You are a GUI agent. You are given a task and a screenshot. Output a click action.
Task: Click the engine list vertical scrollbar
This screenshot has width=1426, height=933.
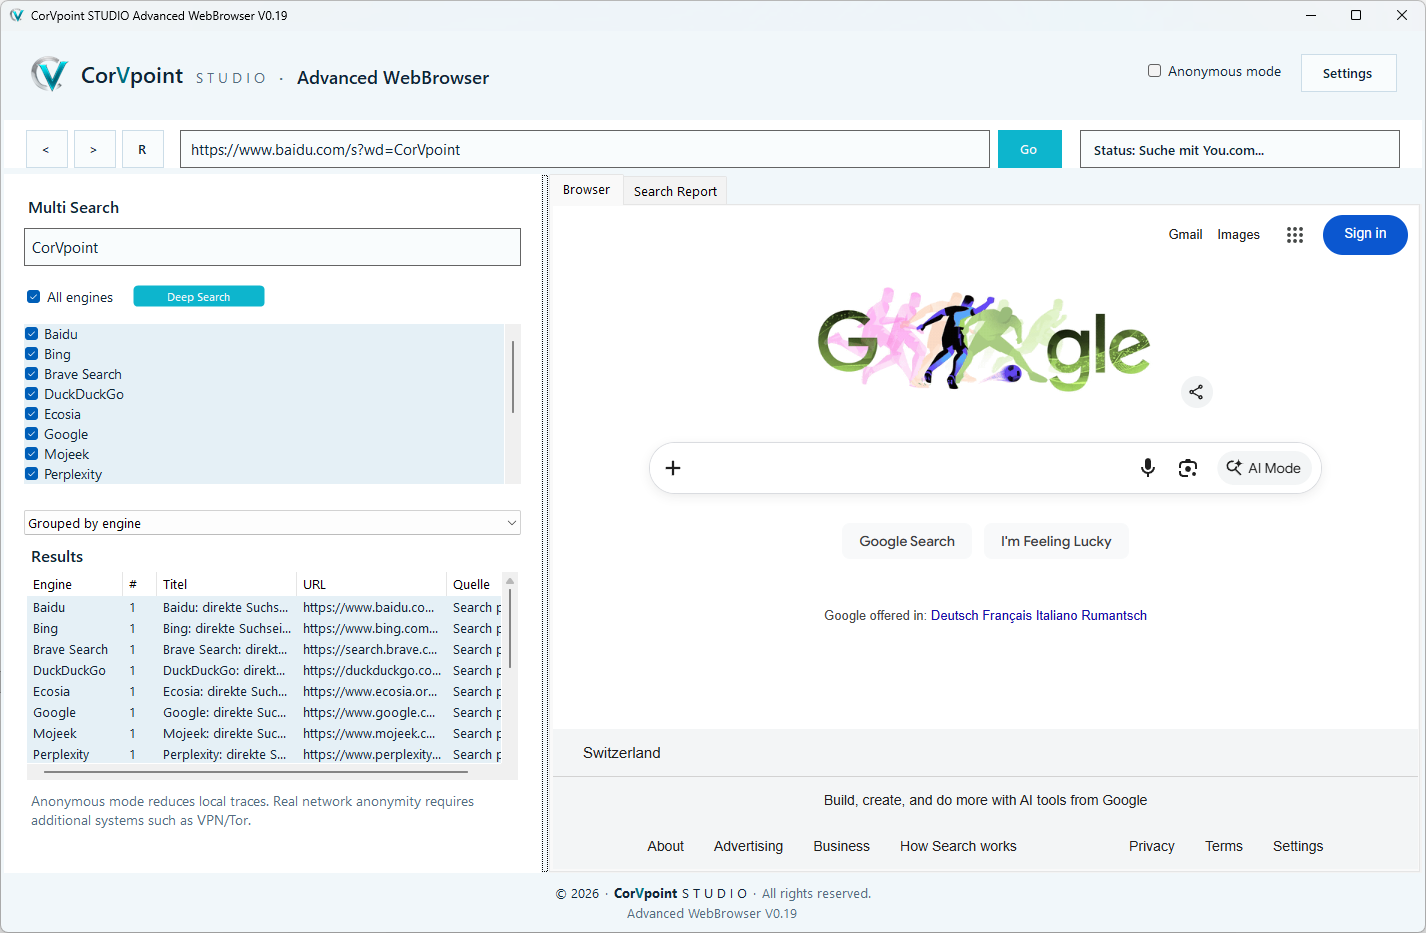(513, 377)
